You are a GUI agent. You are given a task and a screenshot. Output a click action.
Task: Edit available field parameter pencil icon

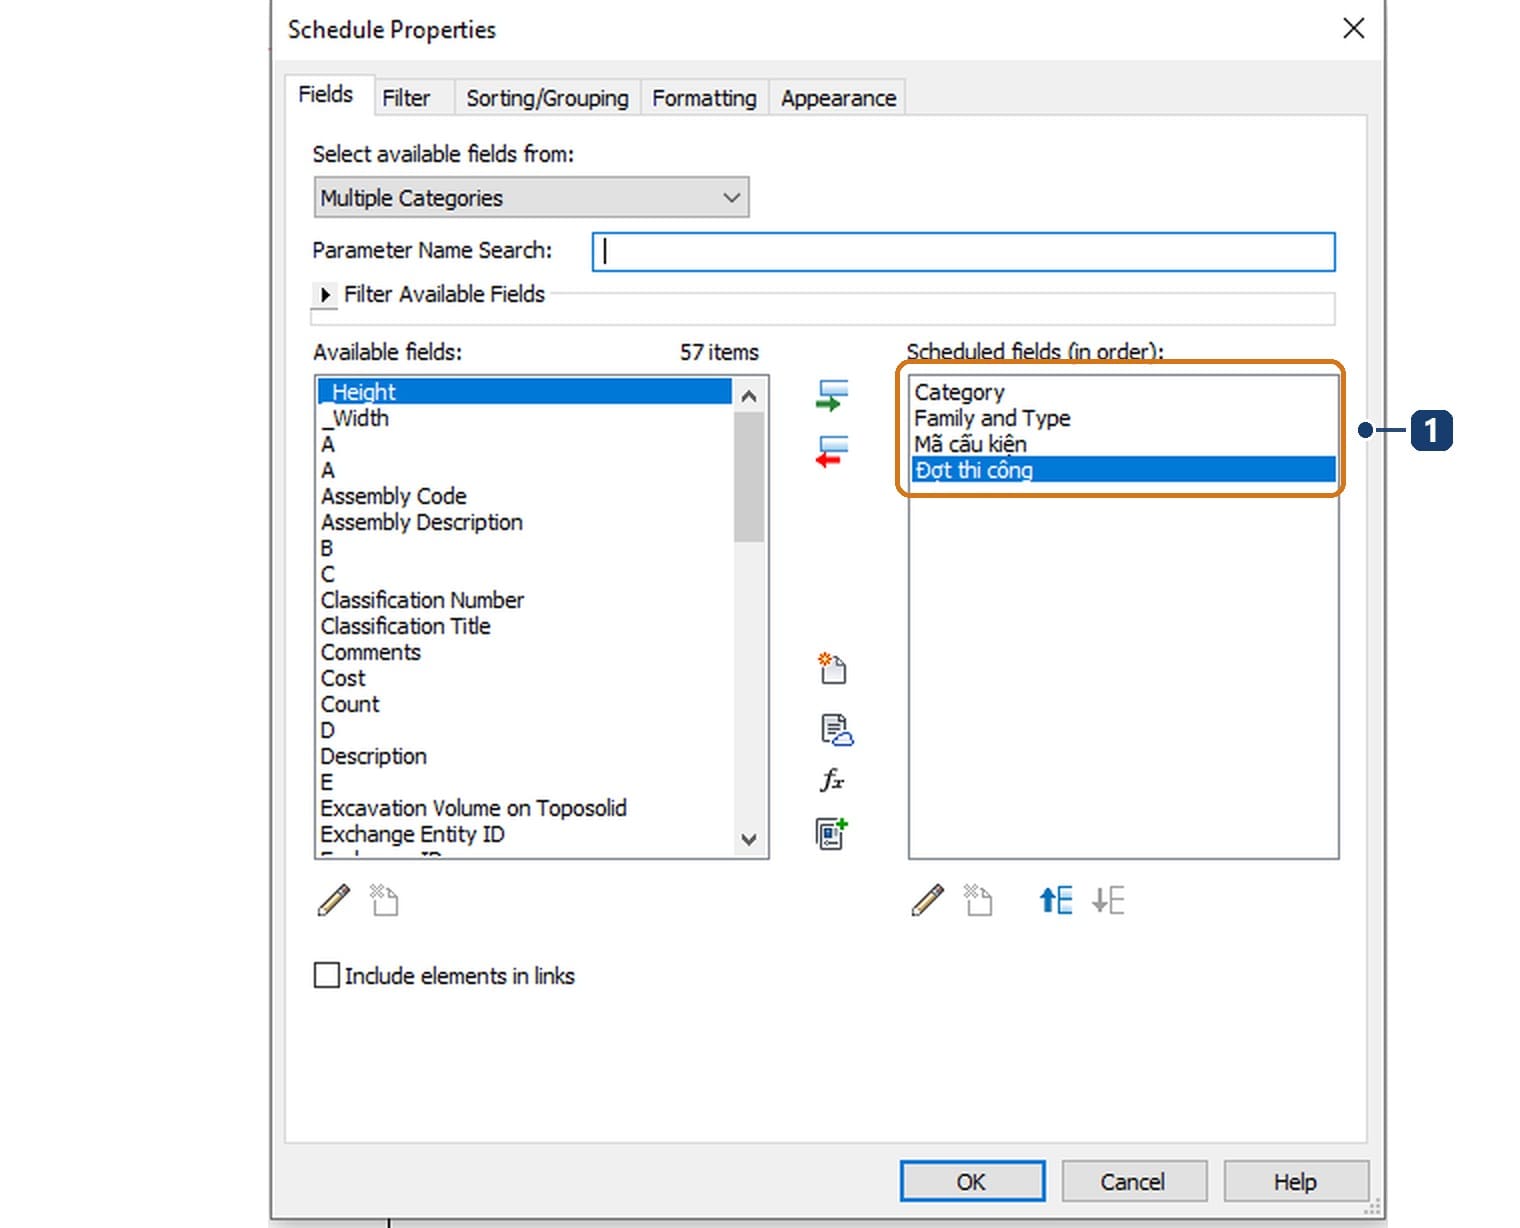tap(334, 900)
